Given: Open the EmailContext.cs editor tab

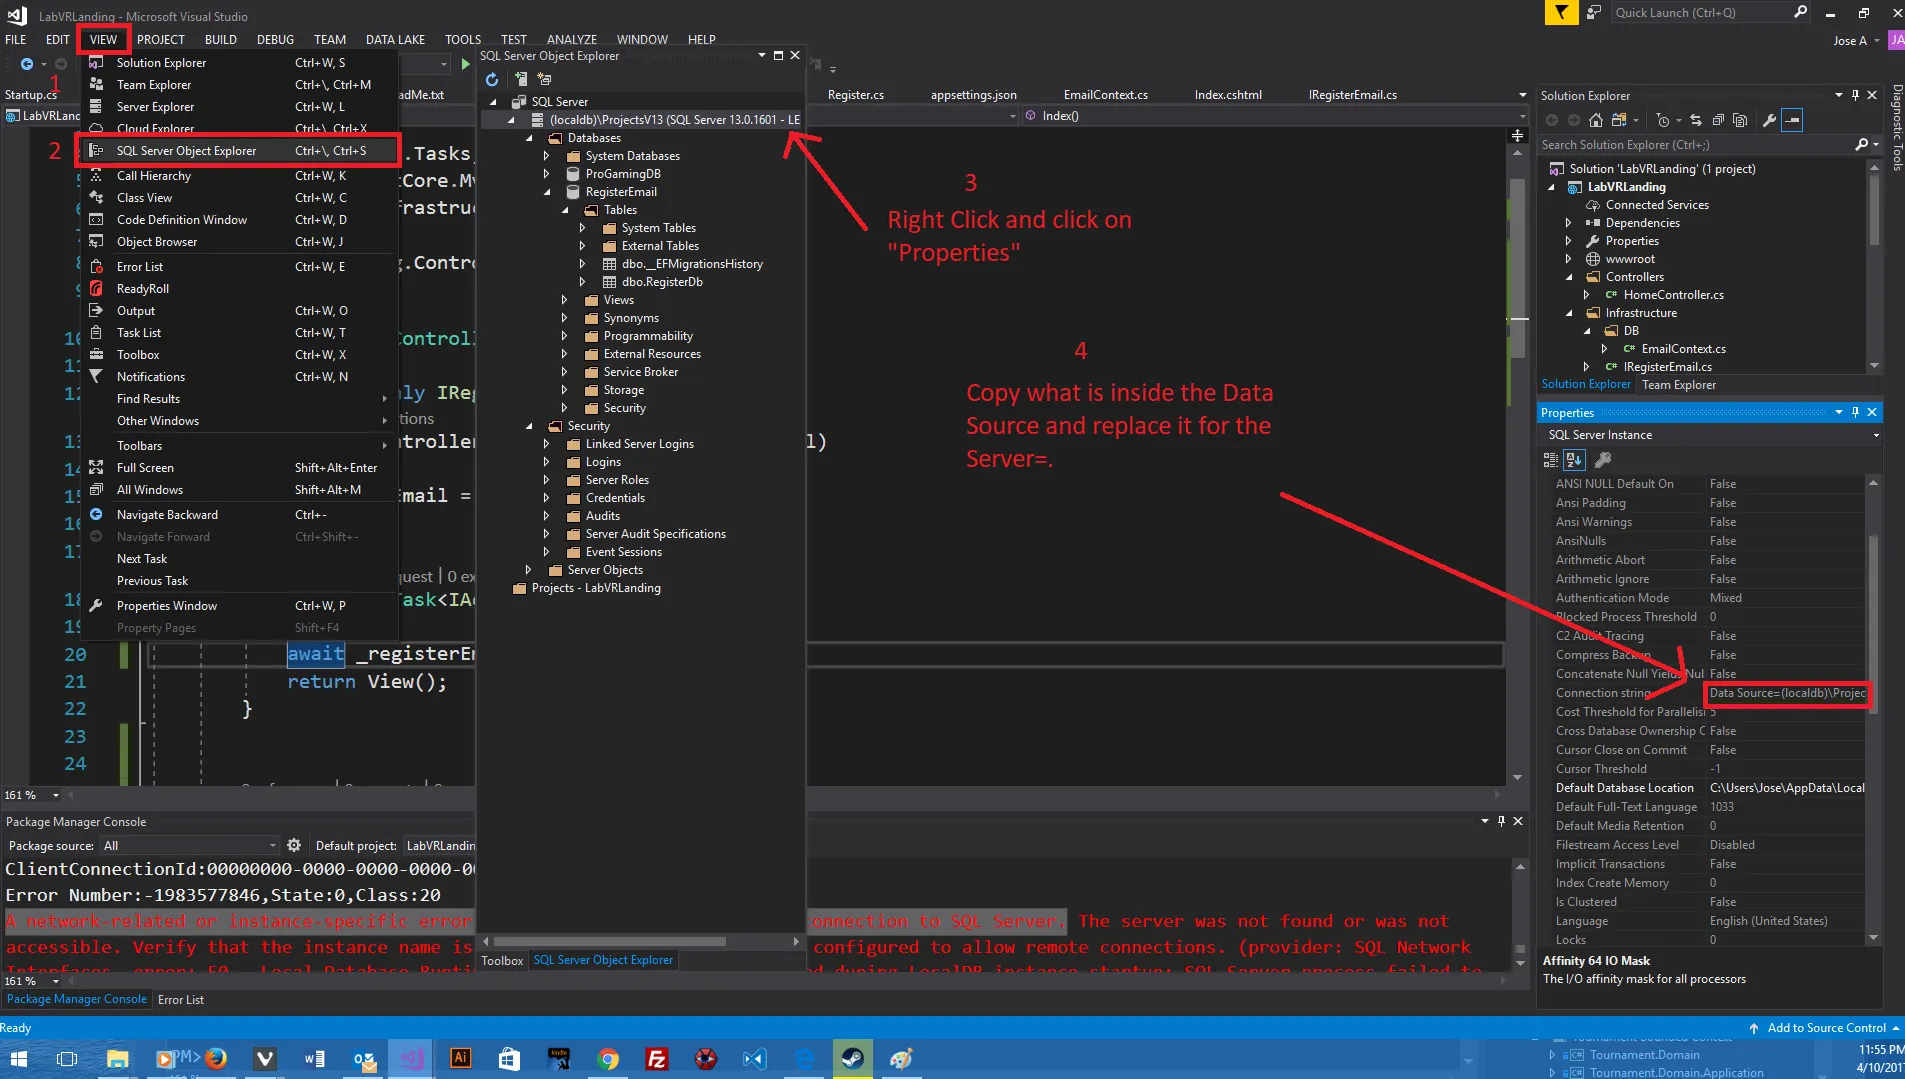Looking at the screenshot, I should click(1105, 95).
